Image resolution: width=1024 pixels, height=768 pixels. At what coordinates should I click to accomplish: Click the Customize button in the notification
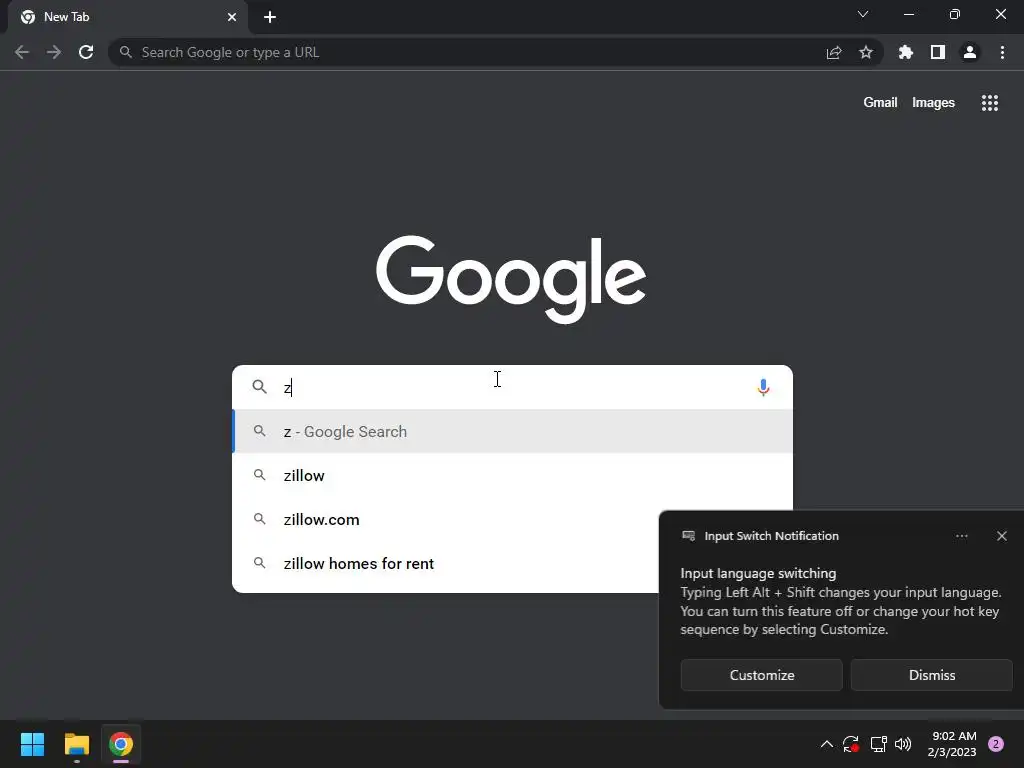(x=761, y=675)
